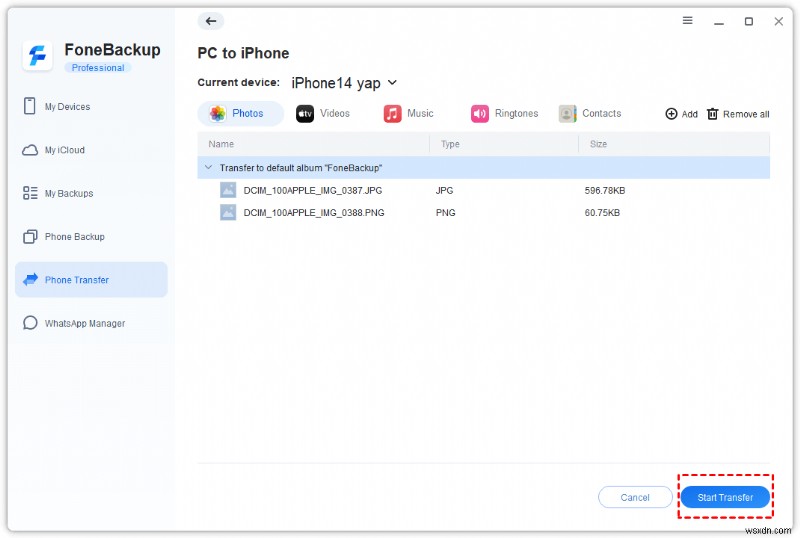Maximize the FoneBackup window
Image resolution: width=800 pixels, height=538 pixels.
(x=748, y=21)
